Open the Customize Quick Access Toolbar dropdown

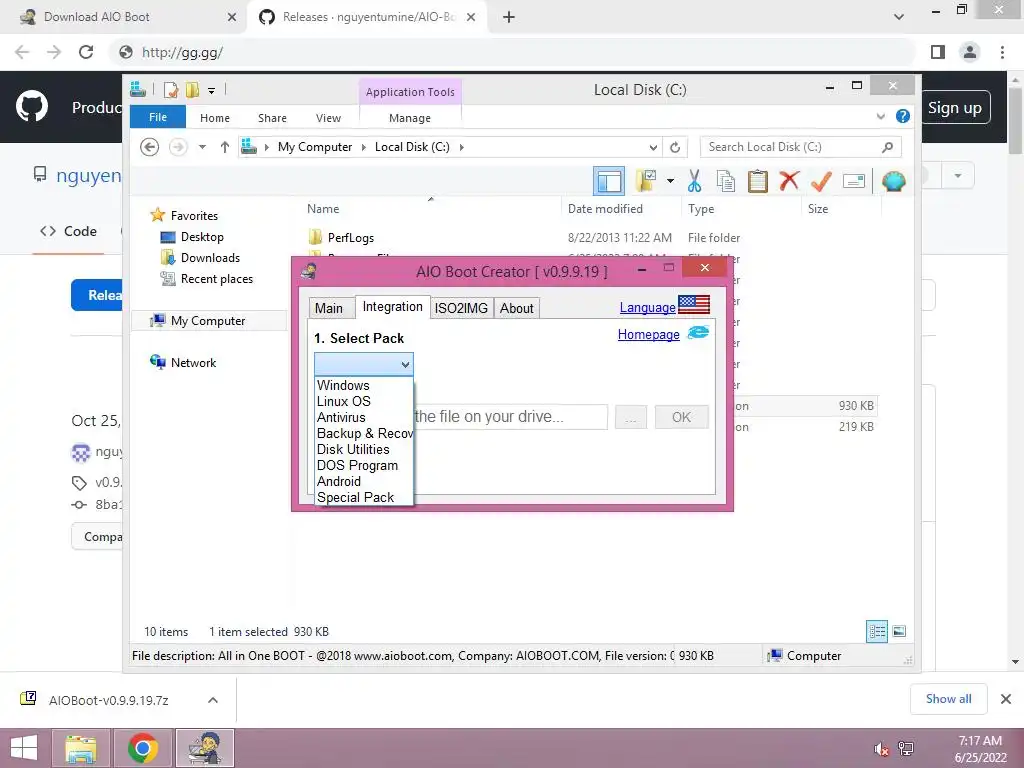[x=212, y=91]
